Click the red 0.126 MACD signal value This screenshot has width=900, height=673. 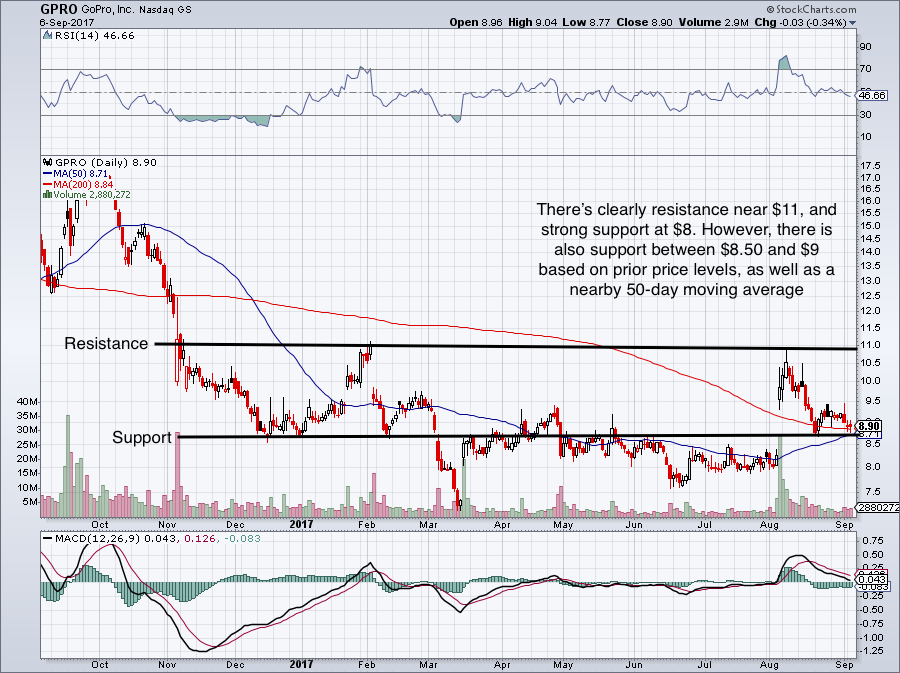point(200,539)
